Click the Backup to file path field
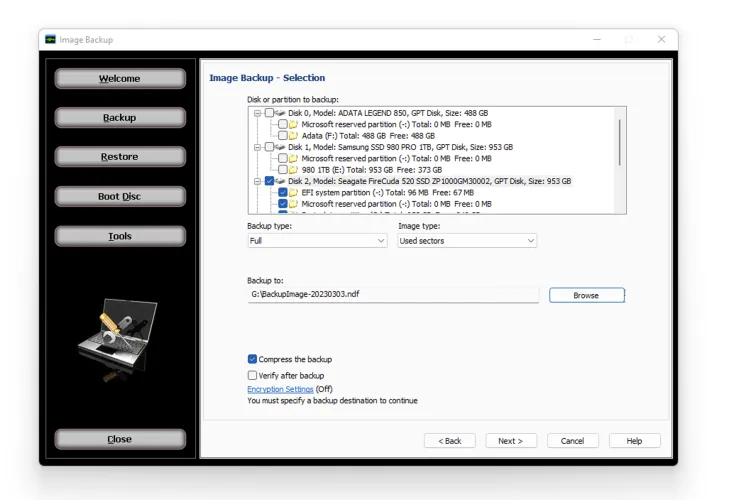This screenshot has width=732, height=500. 392,295
